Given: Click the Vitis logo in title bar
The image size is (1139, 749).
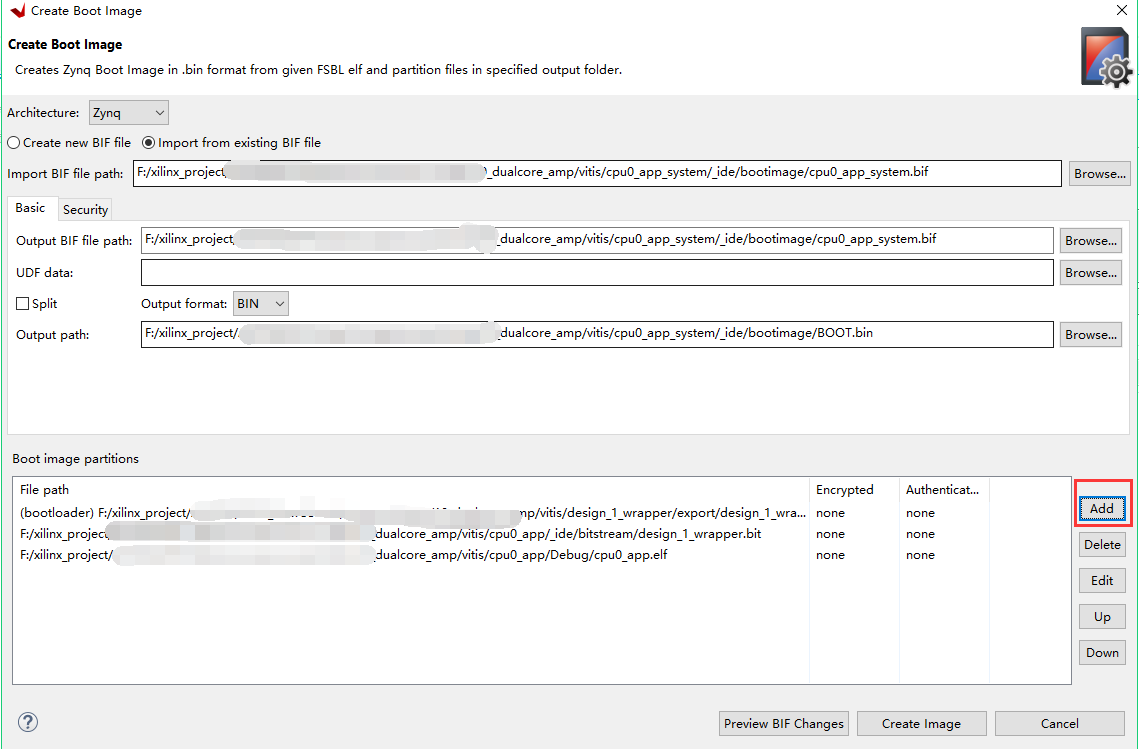Looking at the screenshot, I should pyautogui.click(x=17, y=11).
